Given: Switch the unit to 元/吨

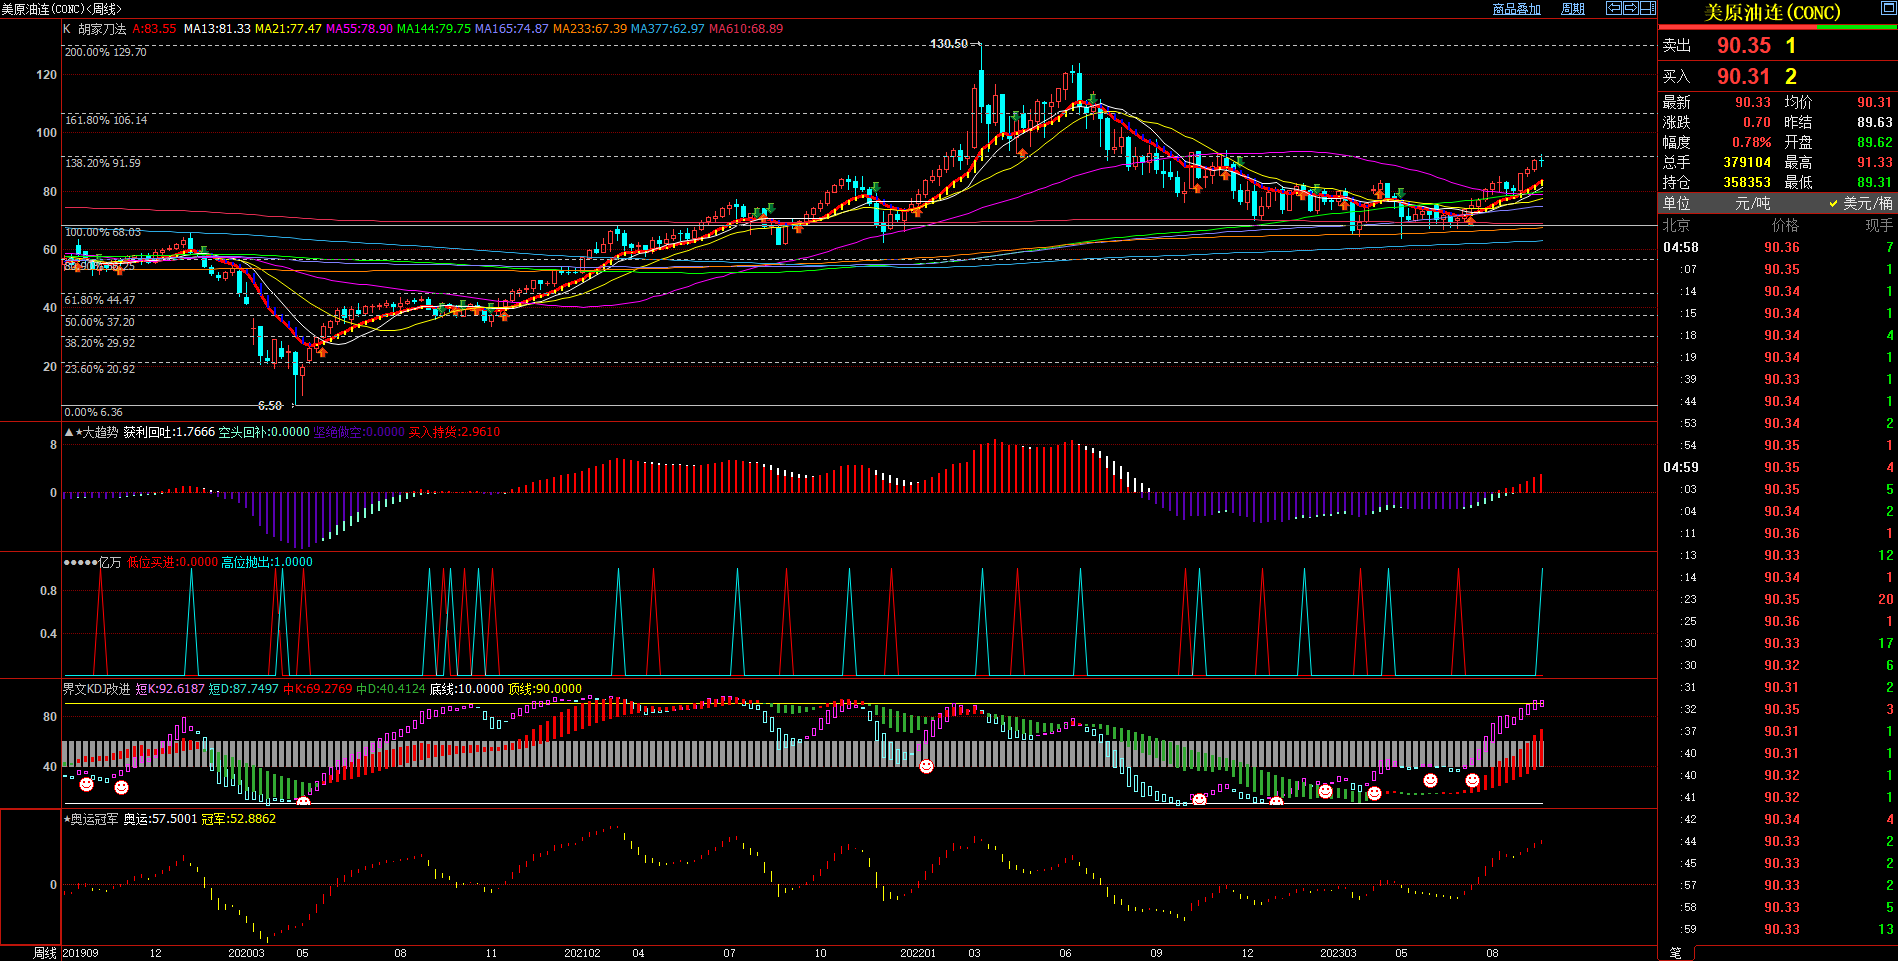Looking at the screenshot, I should point(1752,203).
